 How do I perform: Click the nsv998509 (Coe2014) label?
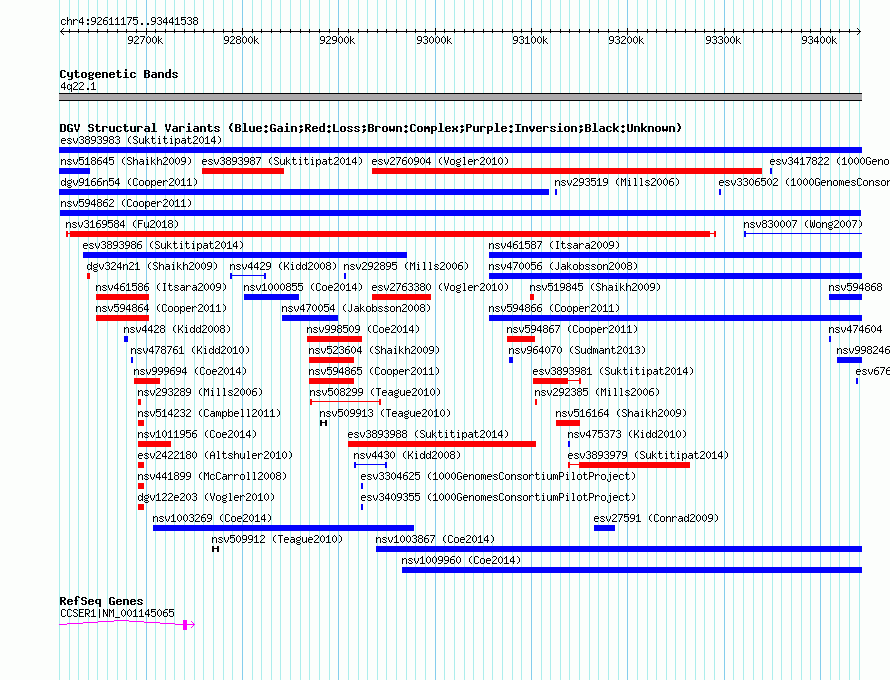click(x=363, y=329)
